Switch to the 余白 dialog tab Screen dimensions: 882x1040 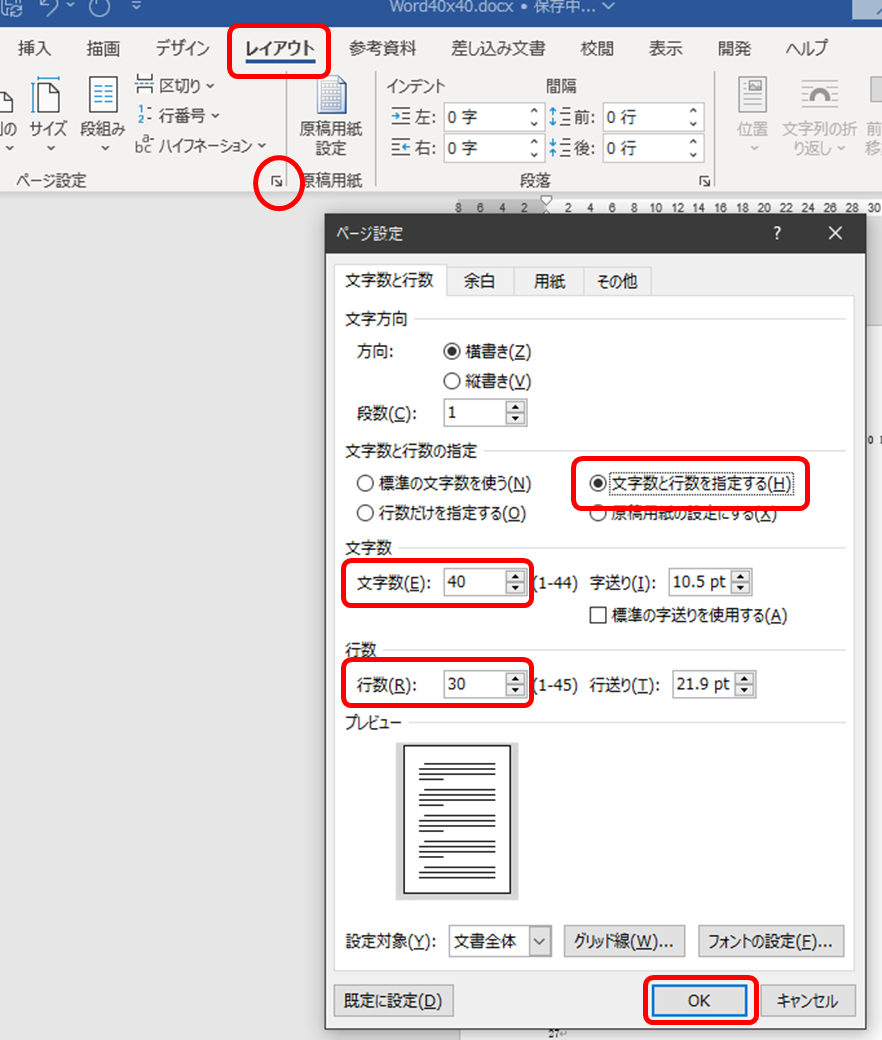(x=479, y=281)
